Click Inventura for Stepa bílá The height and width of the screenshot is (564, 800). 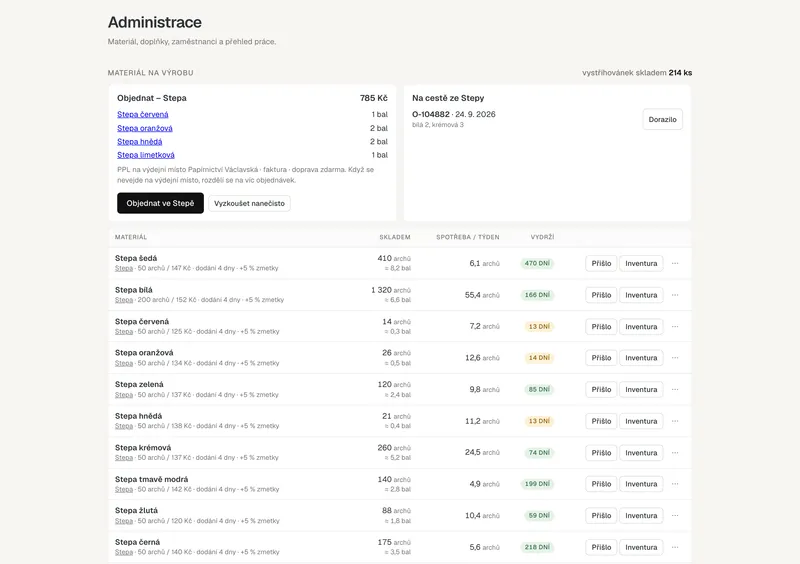click(x=641, y=295)
